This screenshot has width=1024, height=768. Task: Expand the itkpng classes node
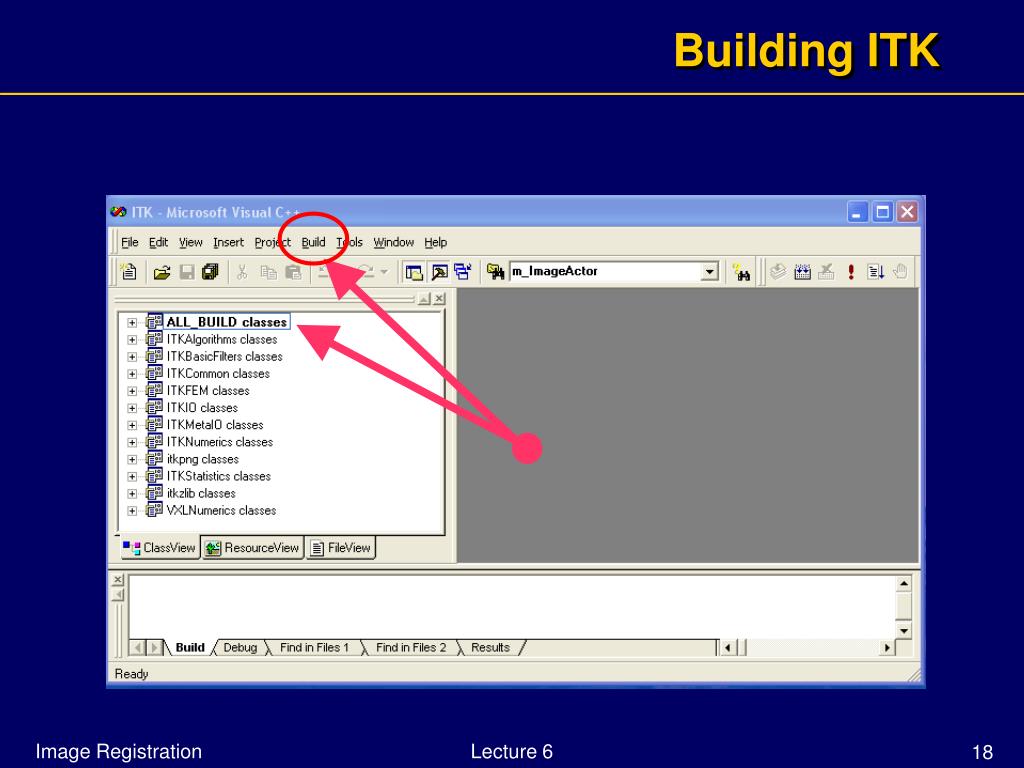pyautogui.click(x=132, y=460)
